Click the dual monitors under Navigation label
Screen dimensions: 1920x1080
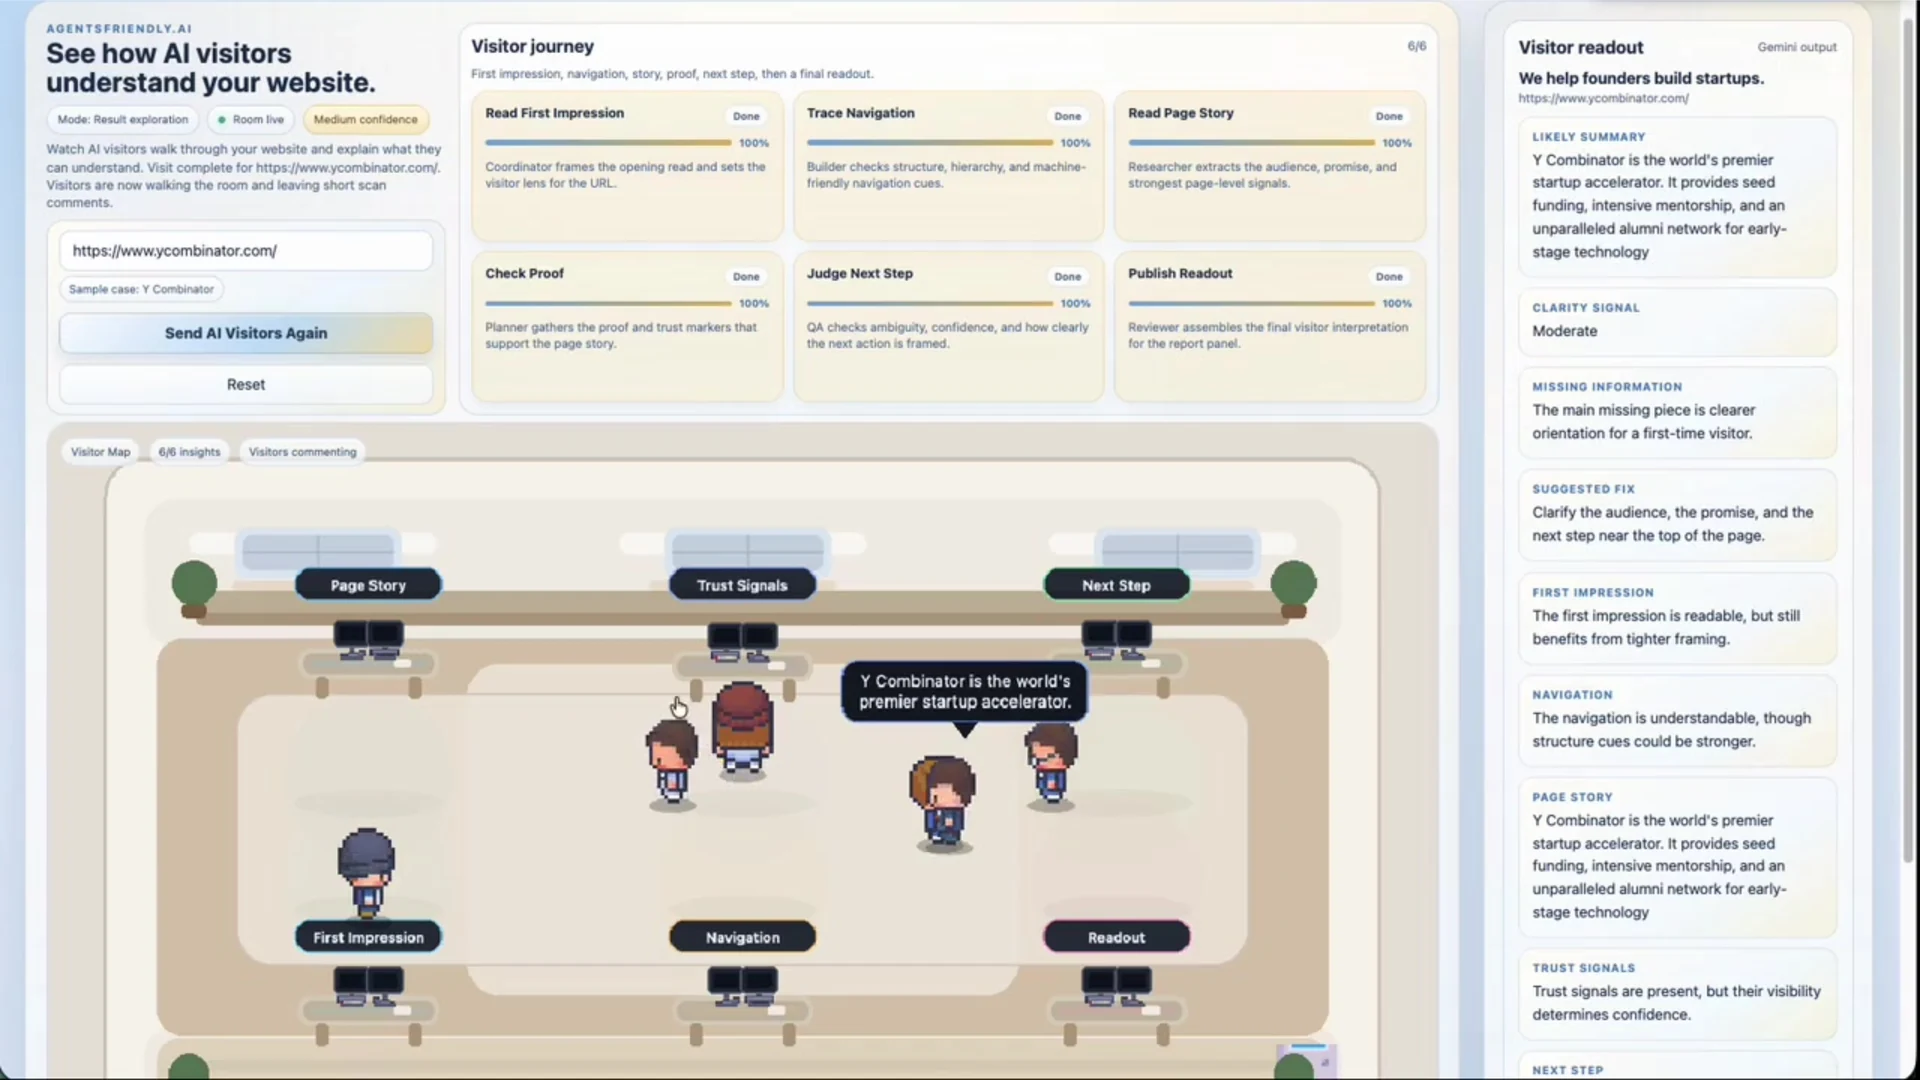click(x=742, y=986)
